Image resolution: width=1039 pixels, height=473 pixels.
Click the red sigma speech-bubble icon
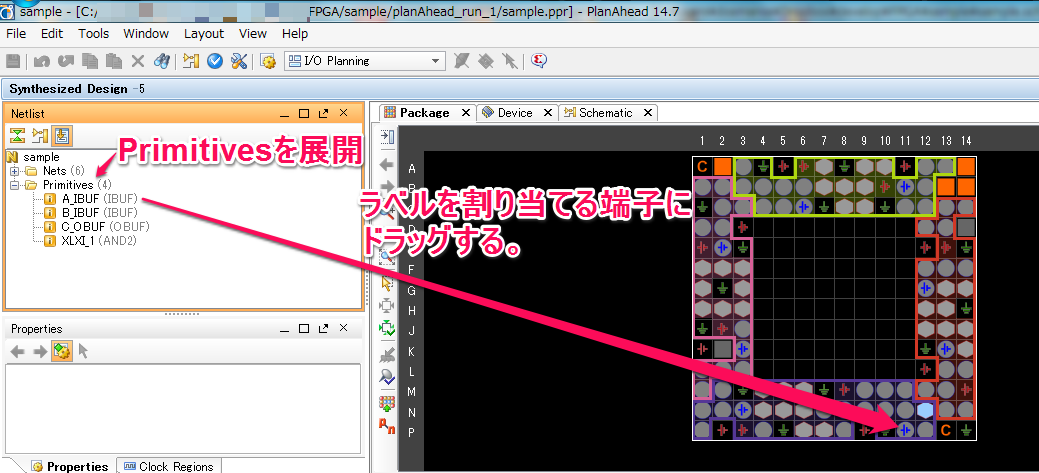tap(539, 61)
